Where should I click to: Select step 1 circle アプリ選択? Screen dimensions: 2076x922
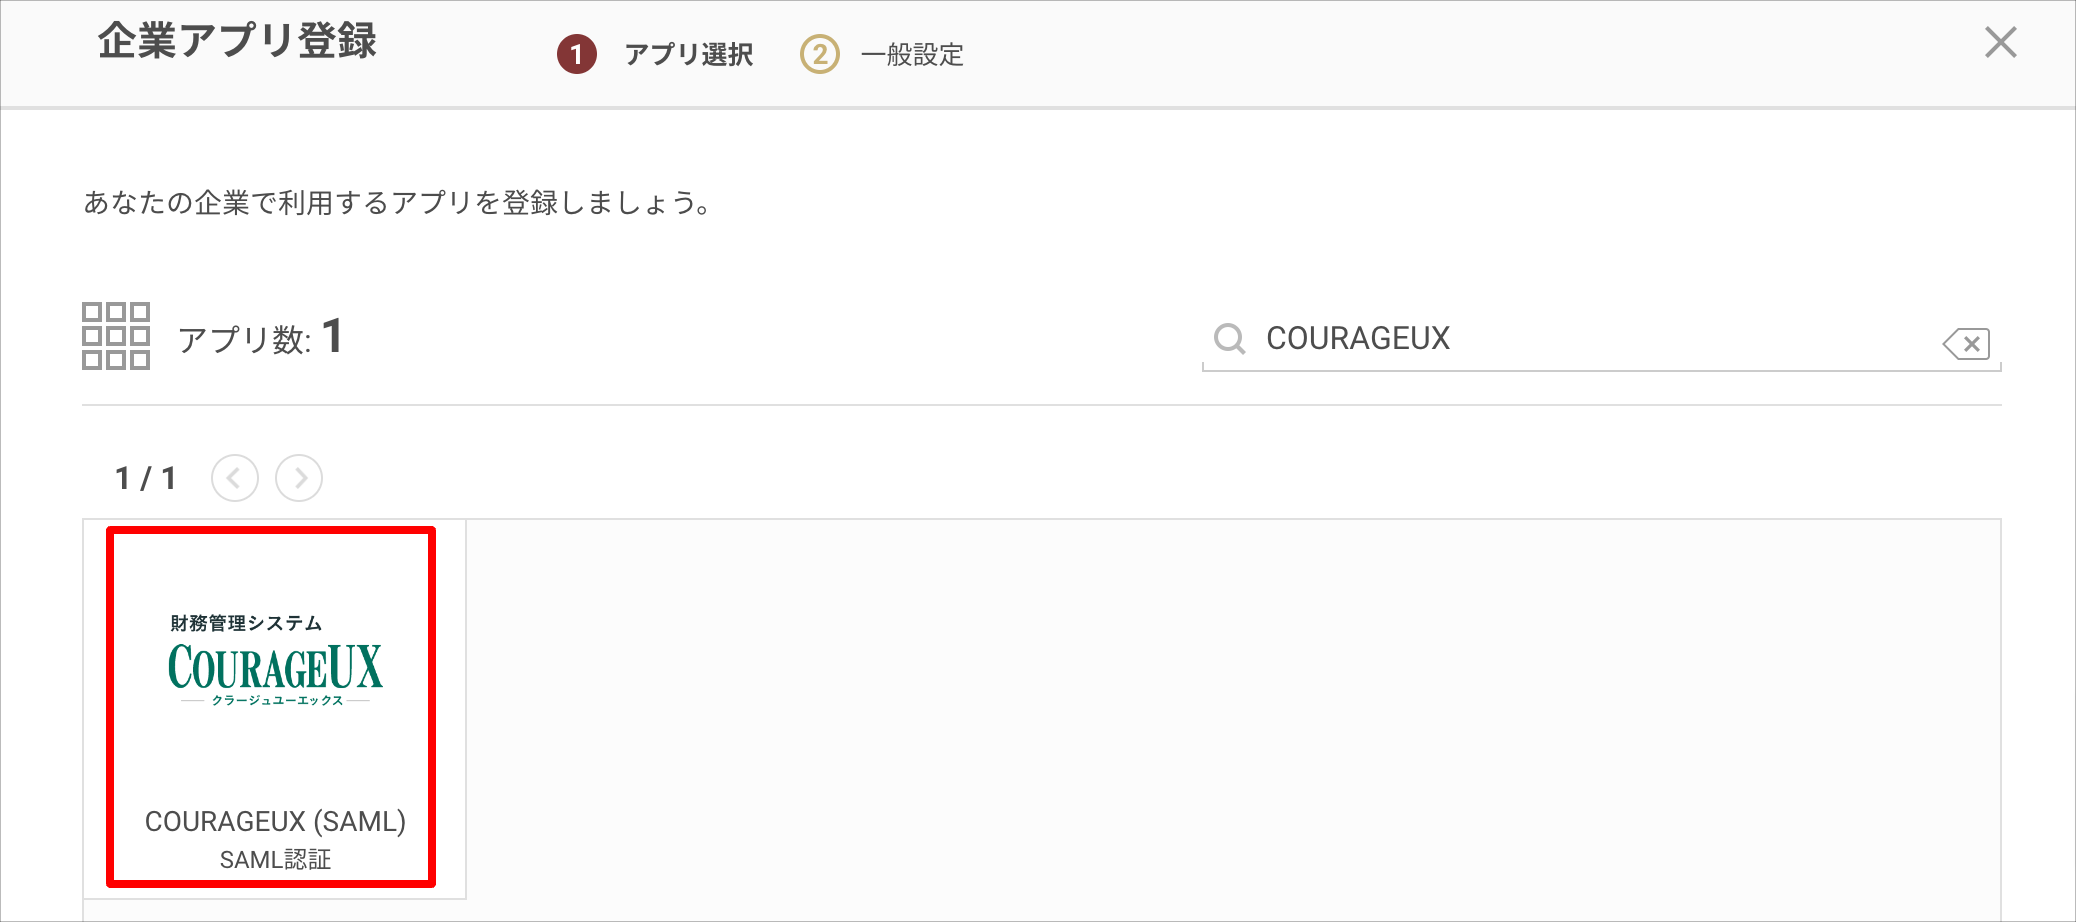pos(577,54)
